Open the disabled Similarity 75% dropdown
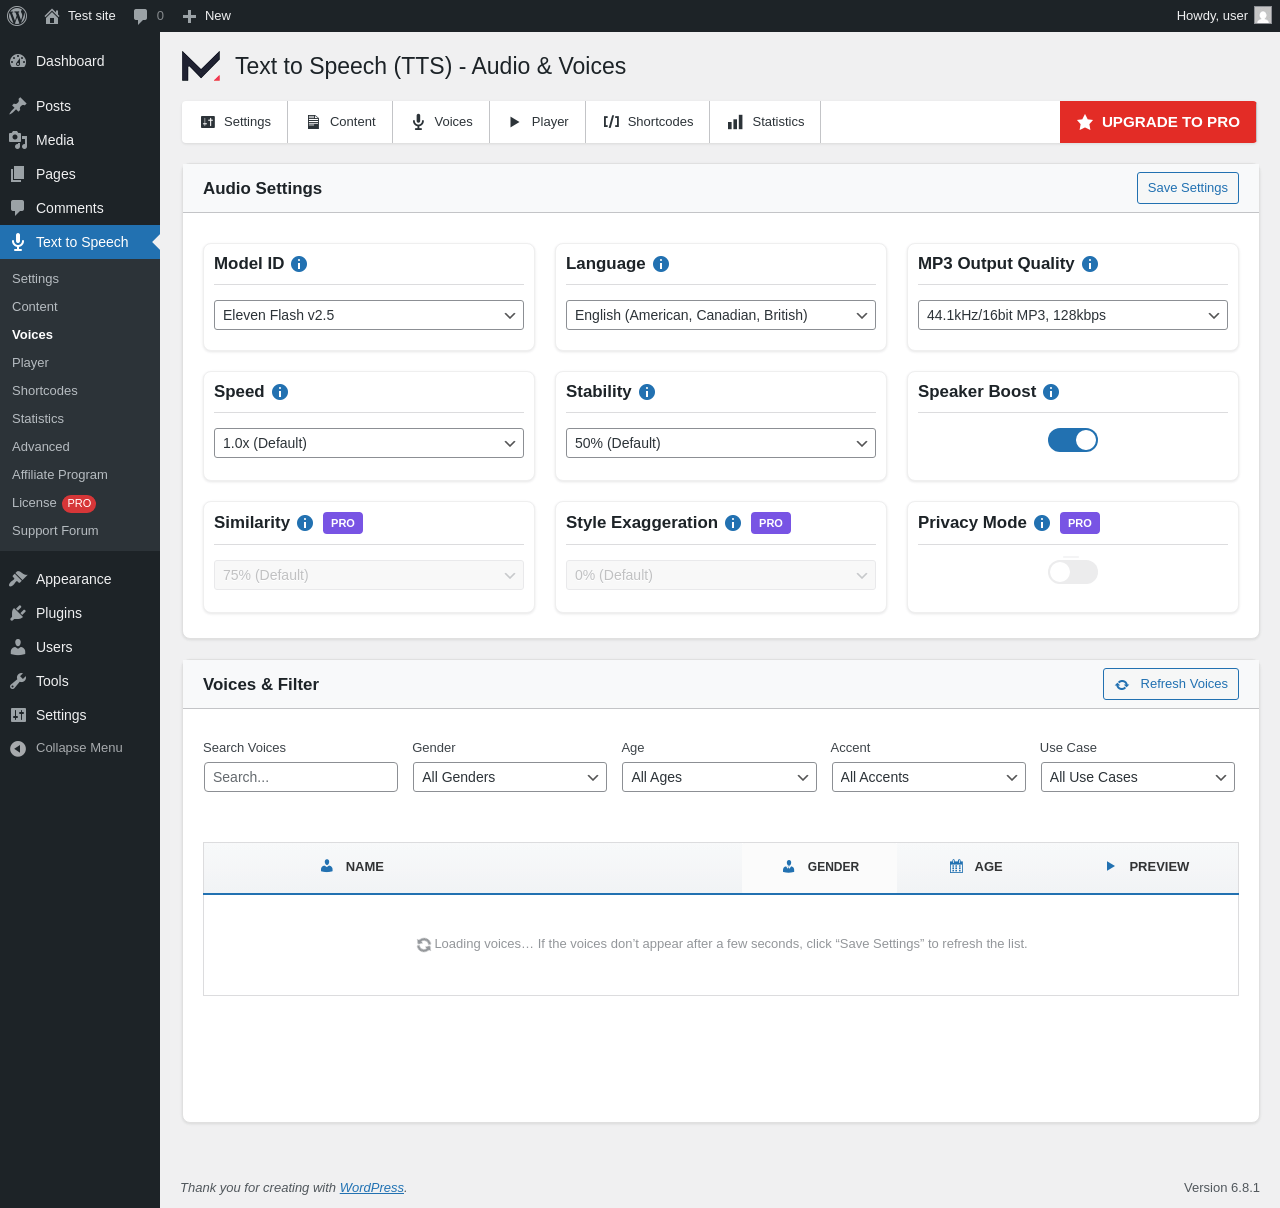Viewport: 1280px width, 1208px height. [369, 575]
